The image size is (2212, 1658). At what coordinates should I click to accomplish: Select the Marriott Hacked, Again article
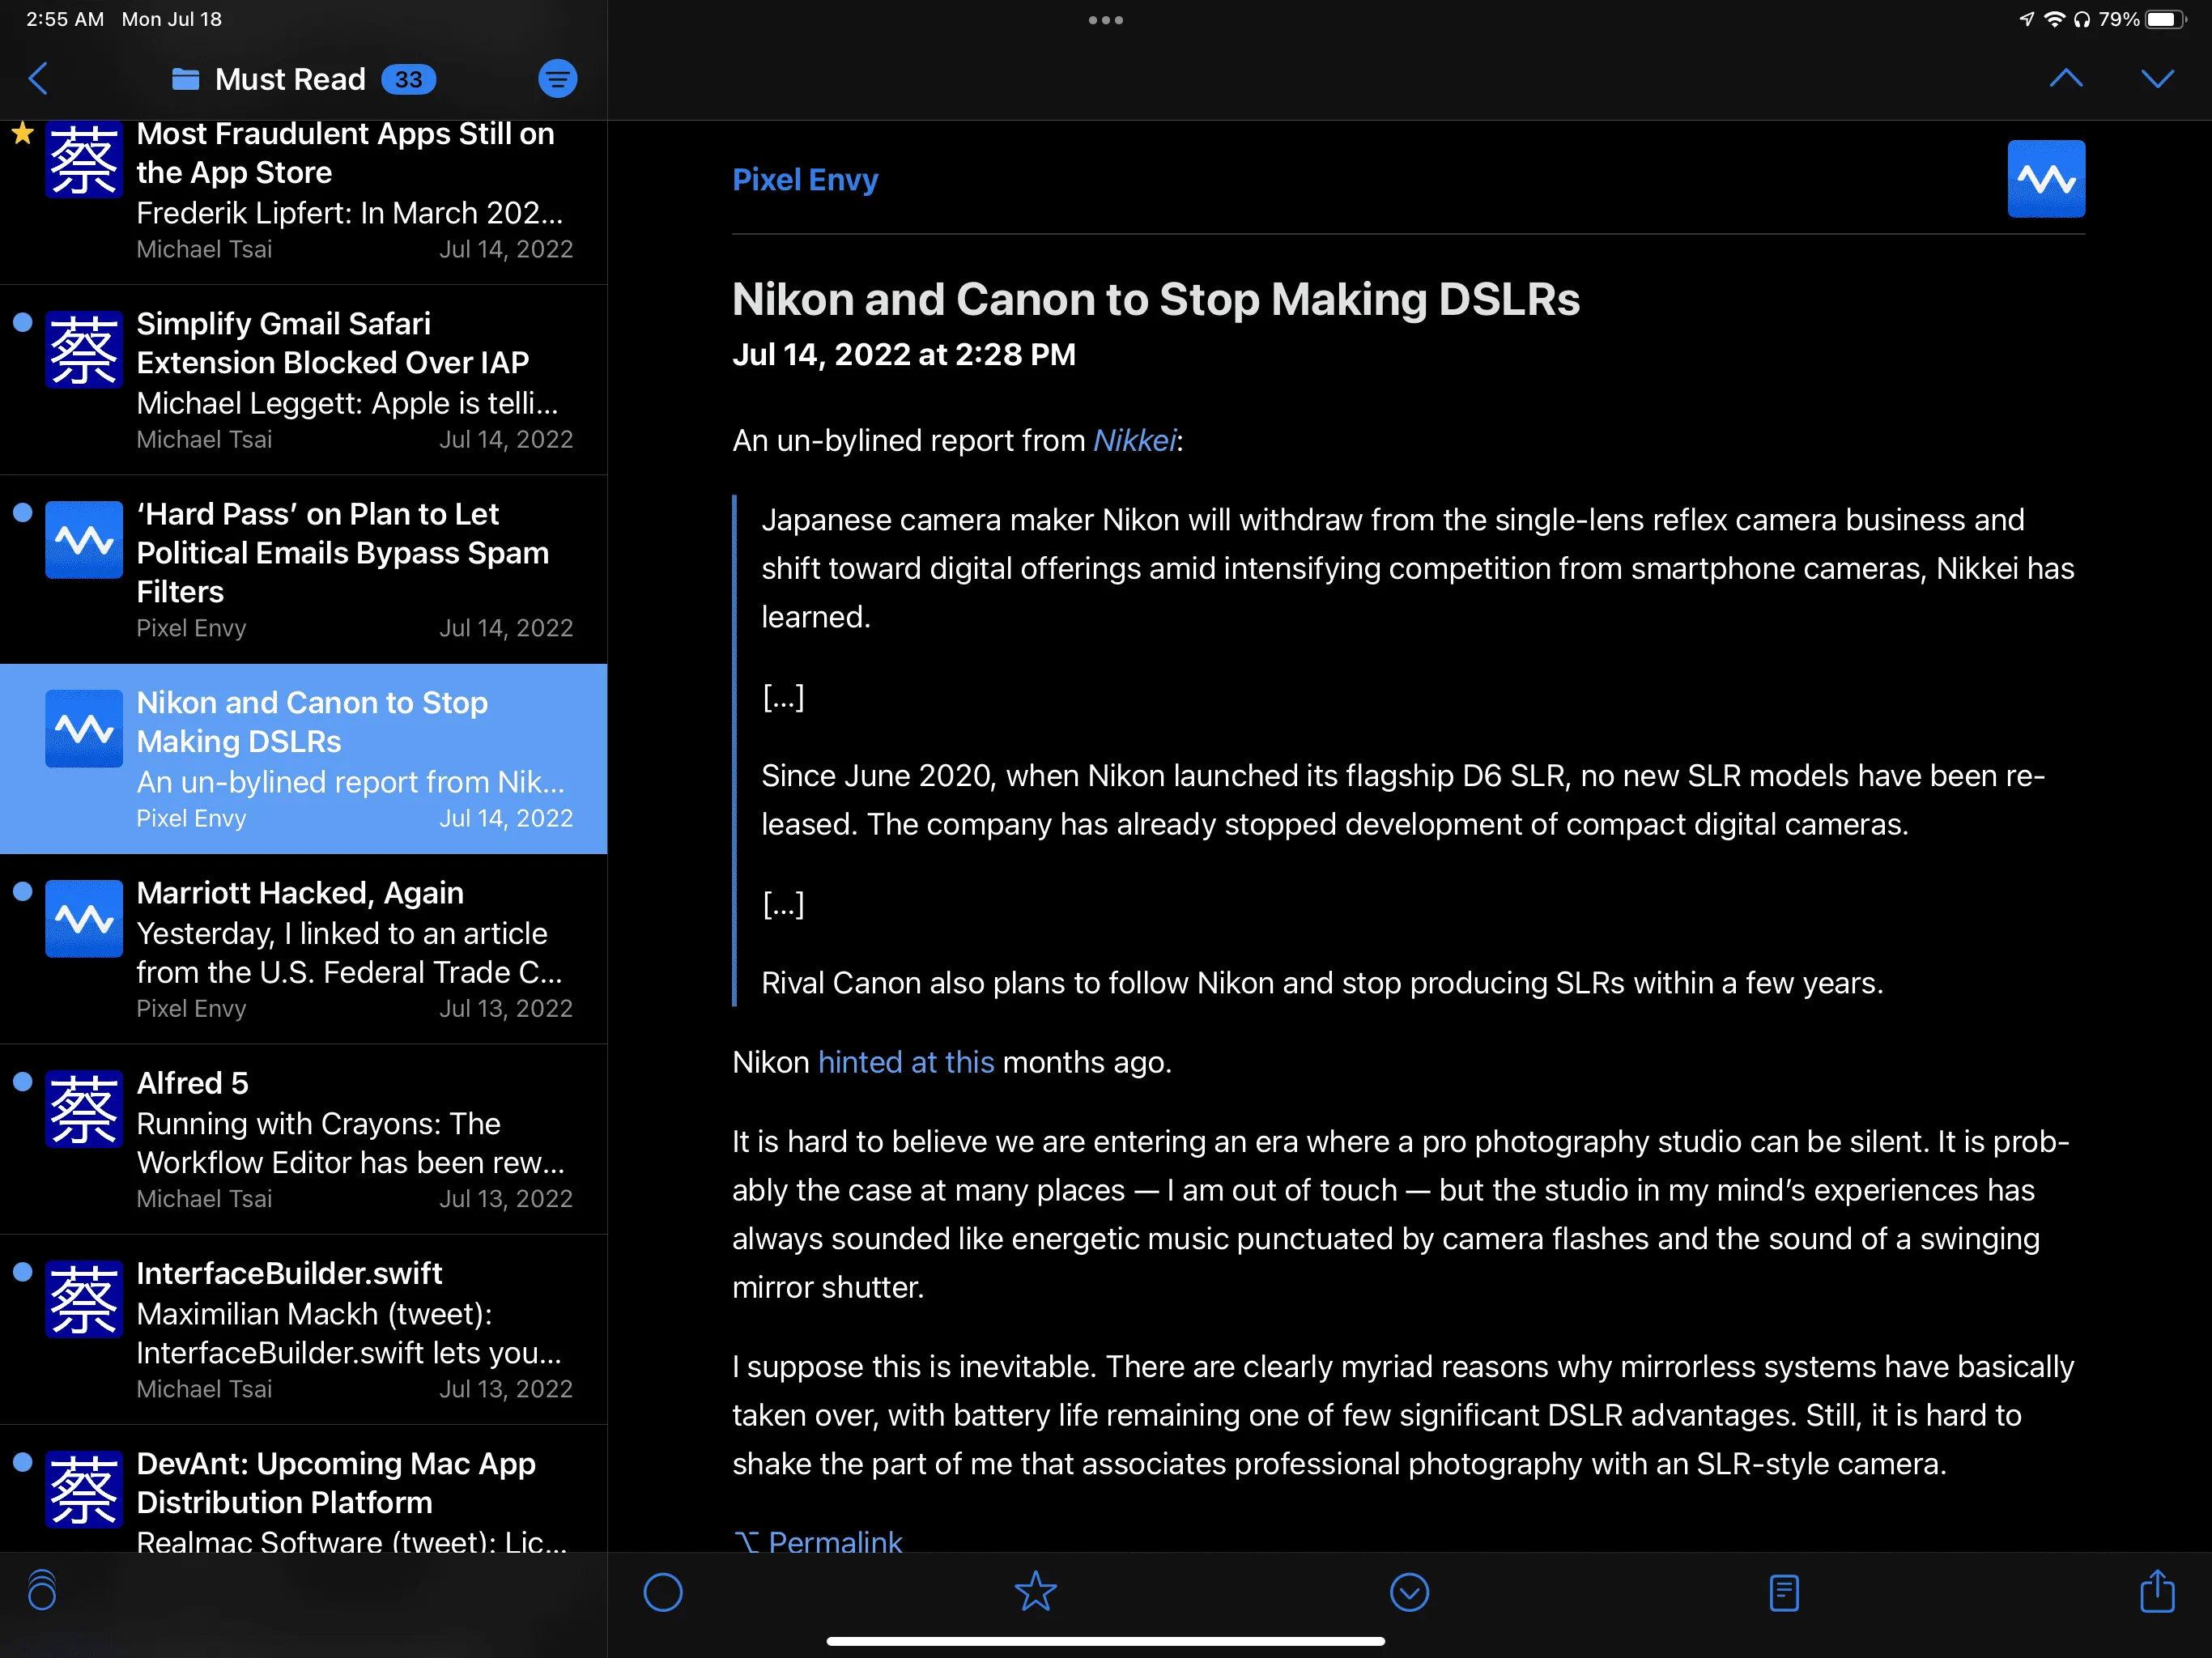[x=304, y=949]
